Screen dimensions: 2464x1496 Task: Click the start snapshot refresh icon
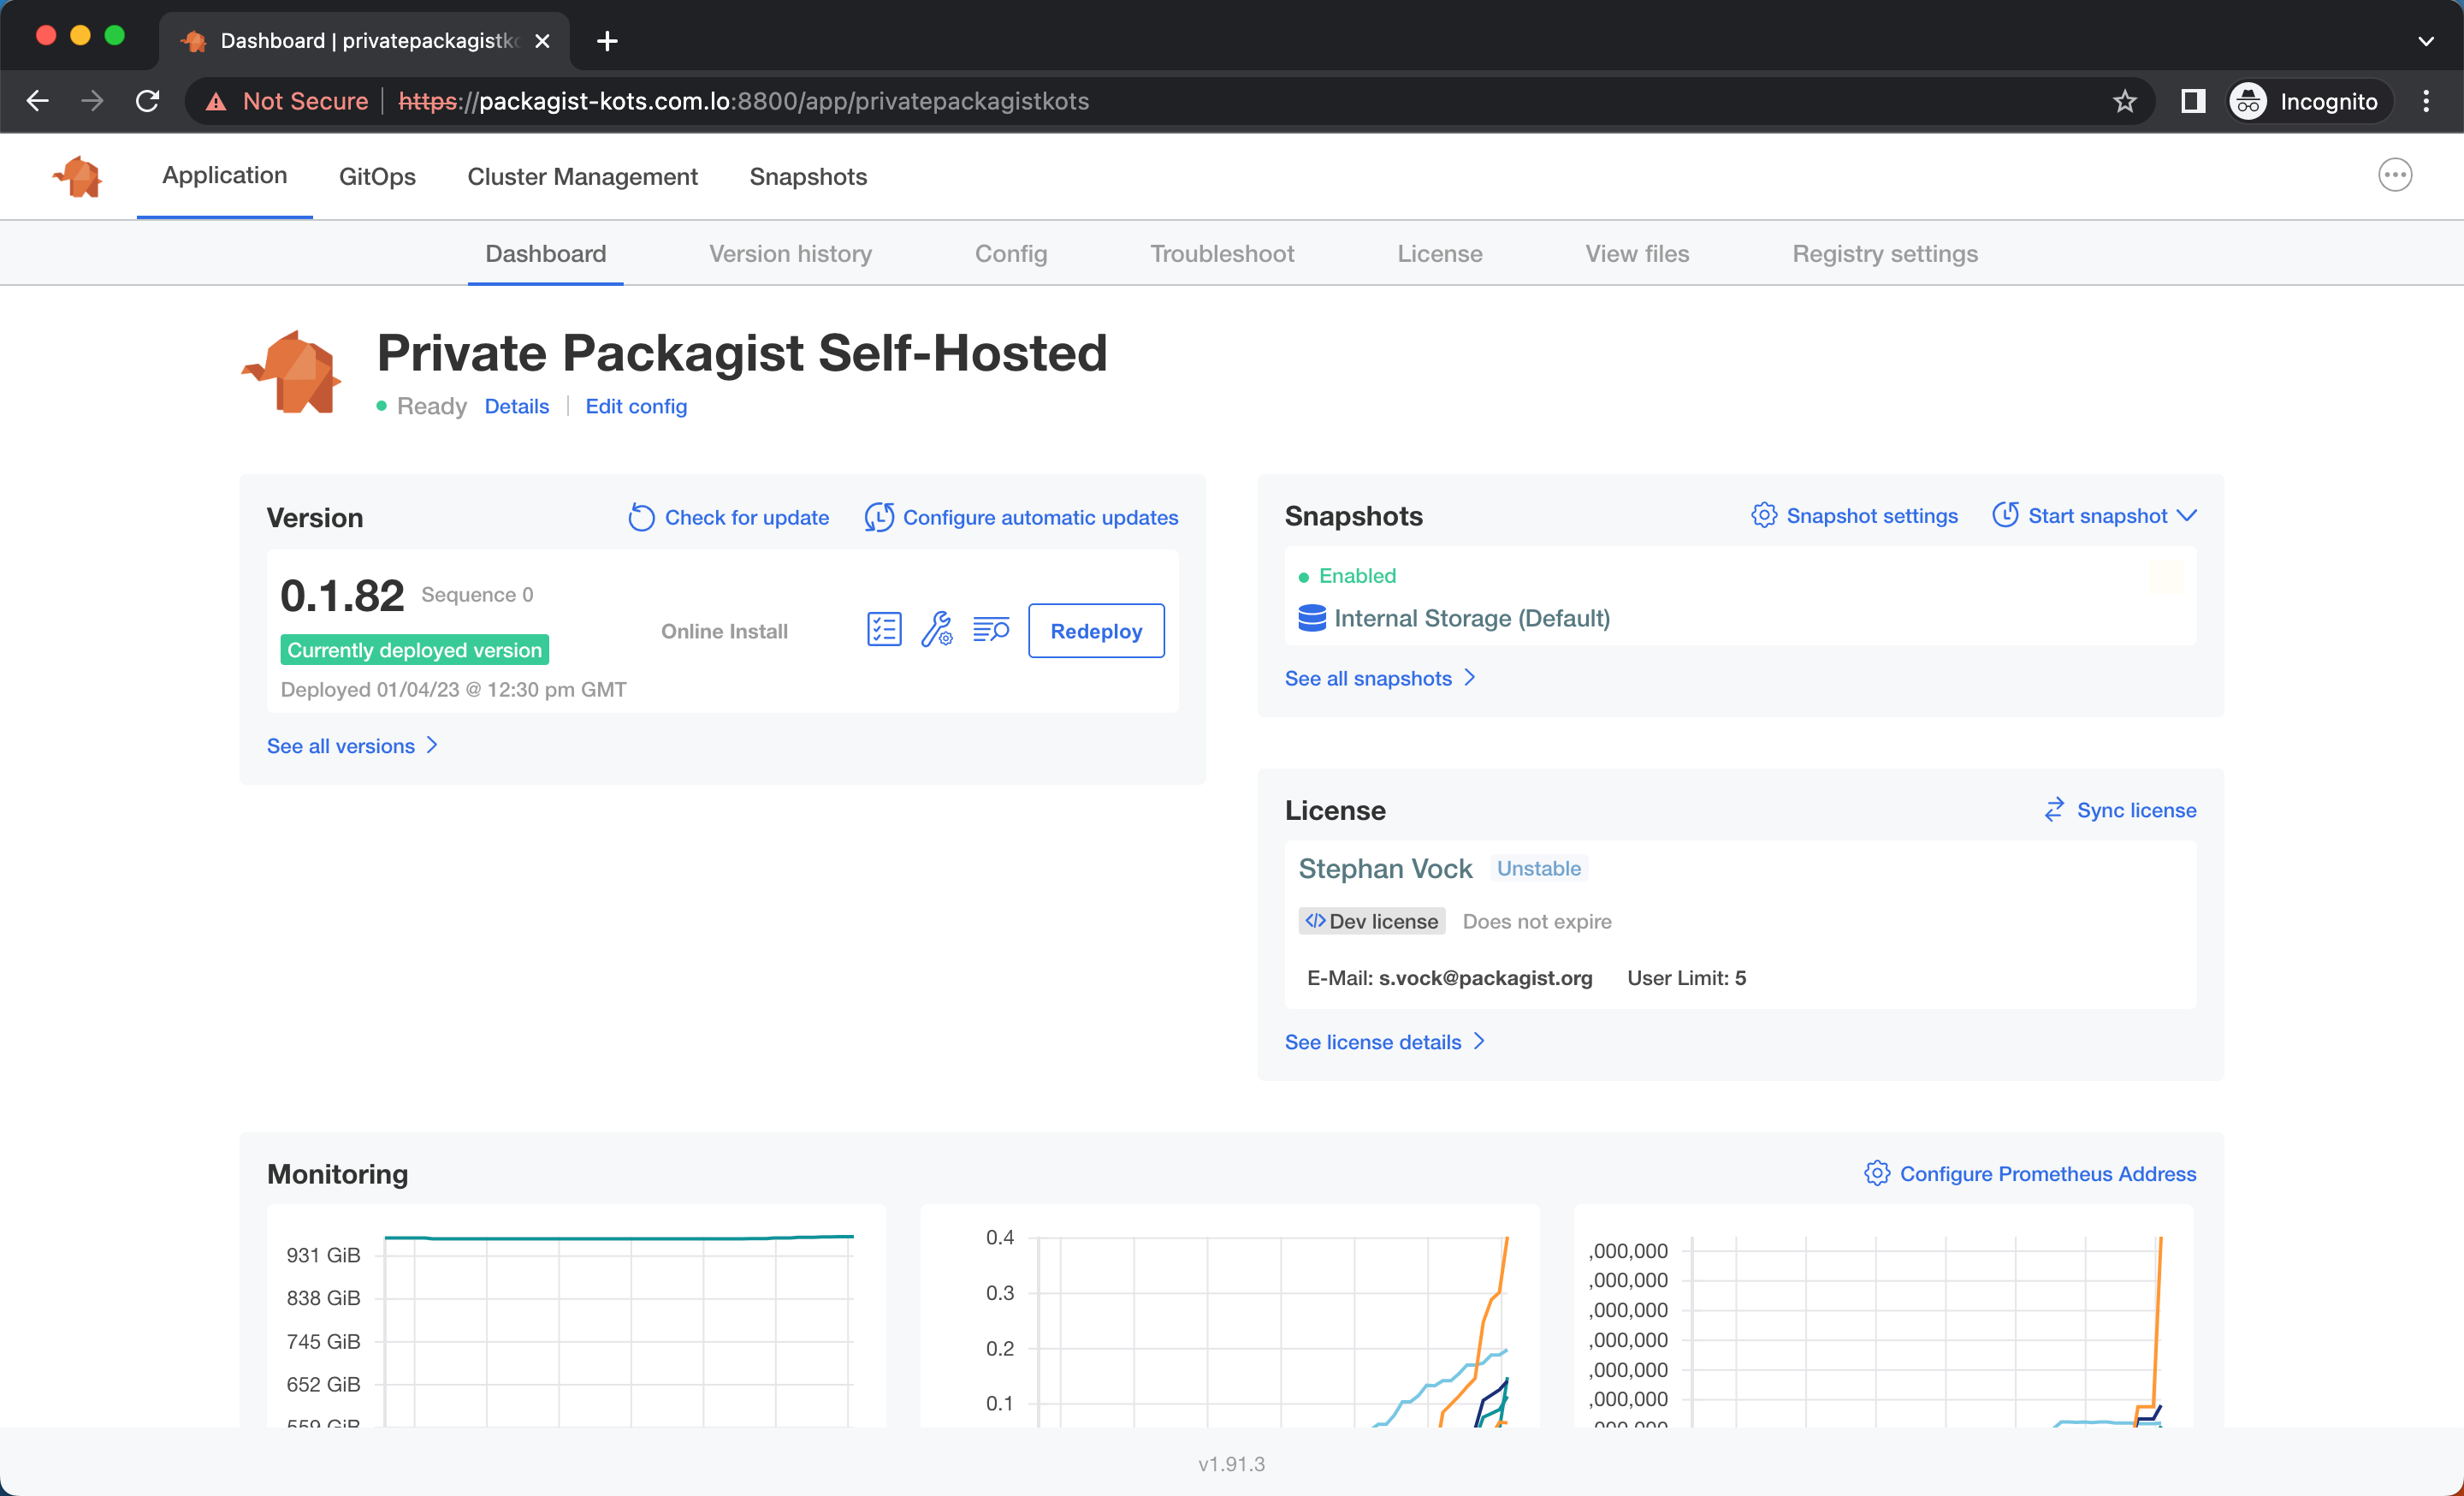(x=2003, y=516)
